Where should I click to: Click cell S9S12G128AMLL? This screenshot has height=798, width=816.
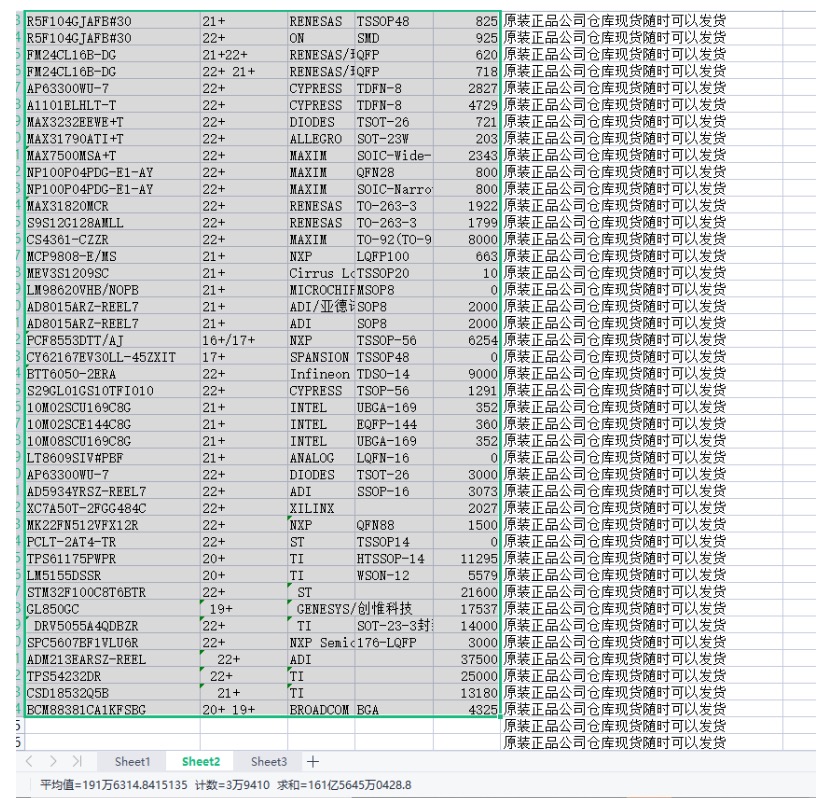coord(112,223)
